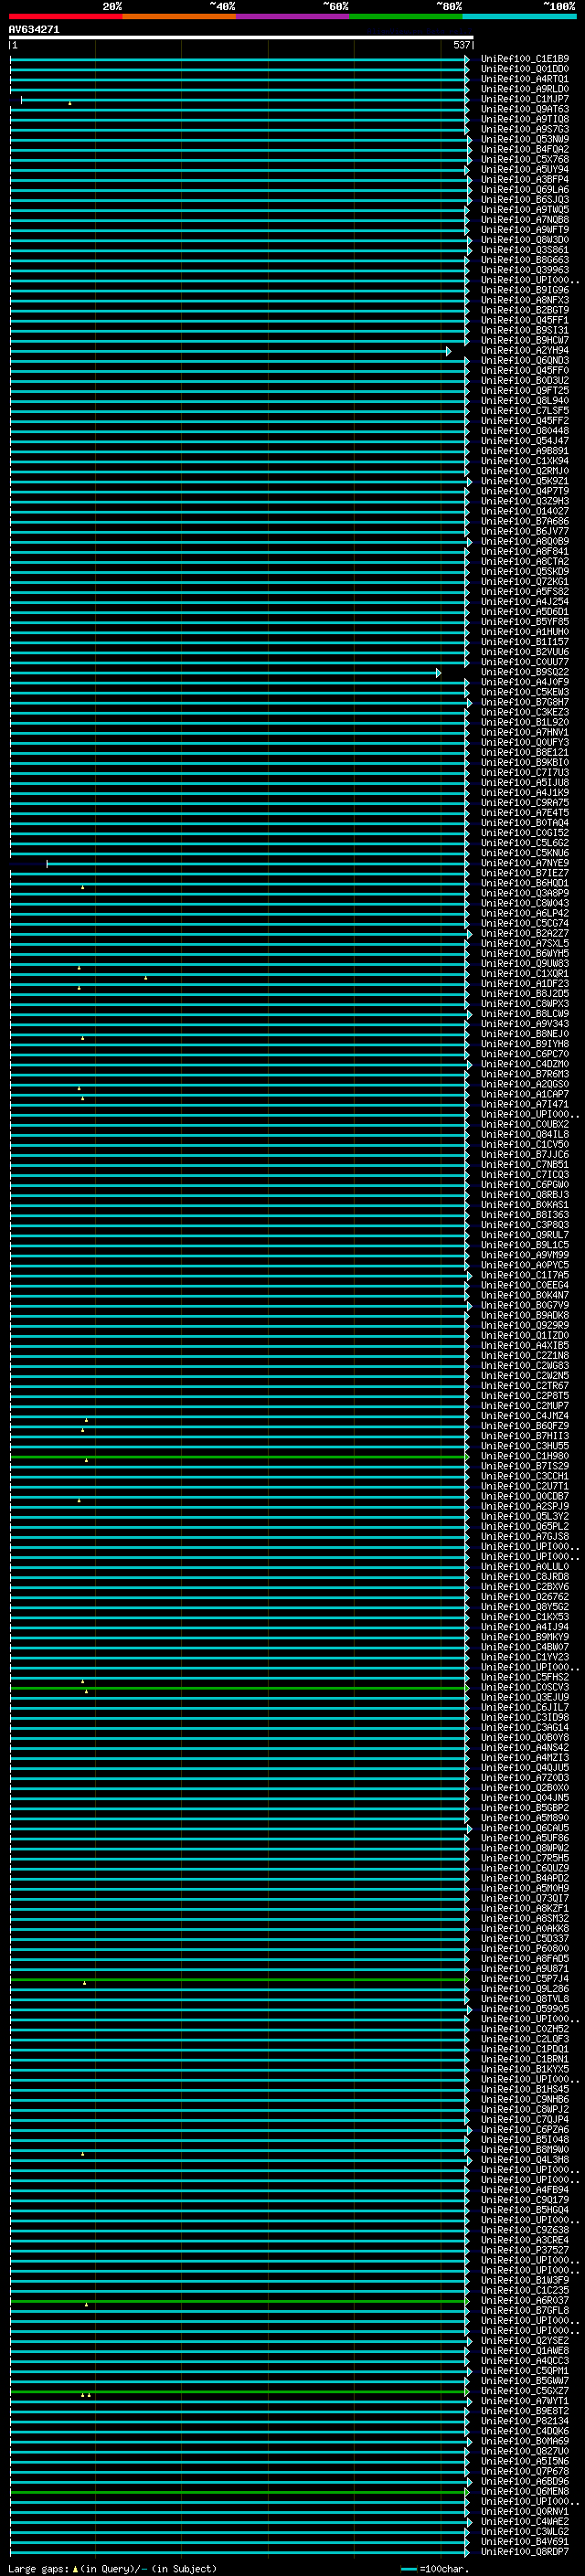Select the UniRef100_B0MA69 hit label

pyautogui.click(x=524, y=2441)
